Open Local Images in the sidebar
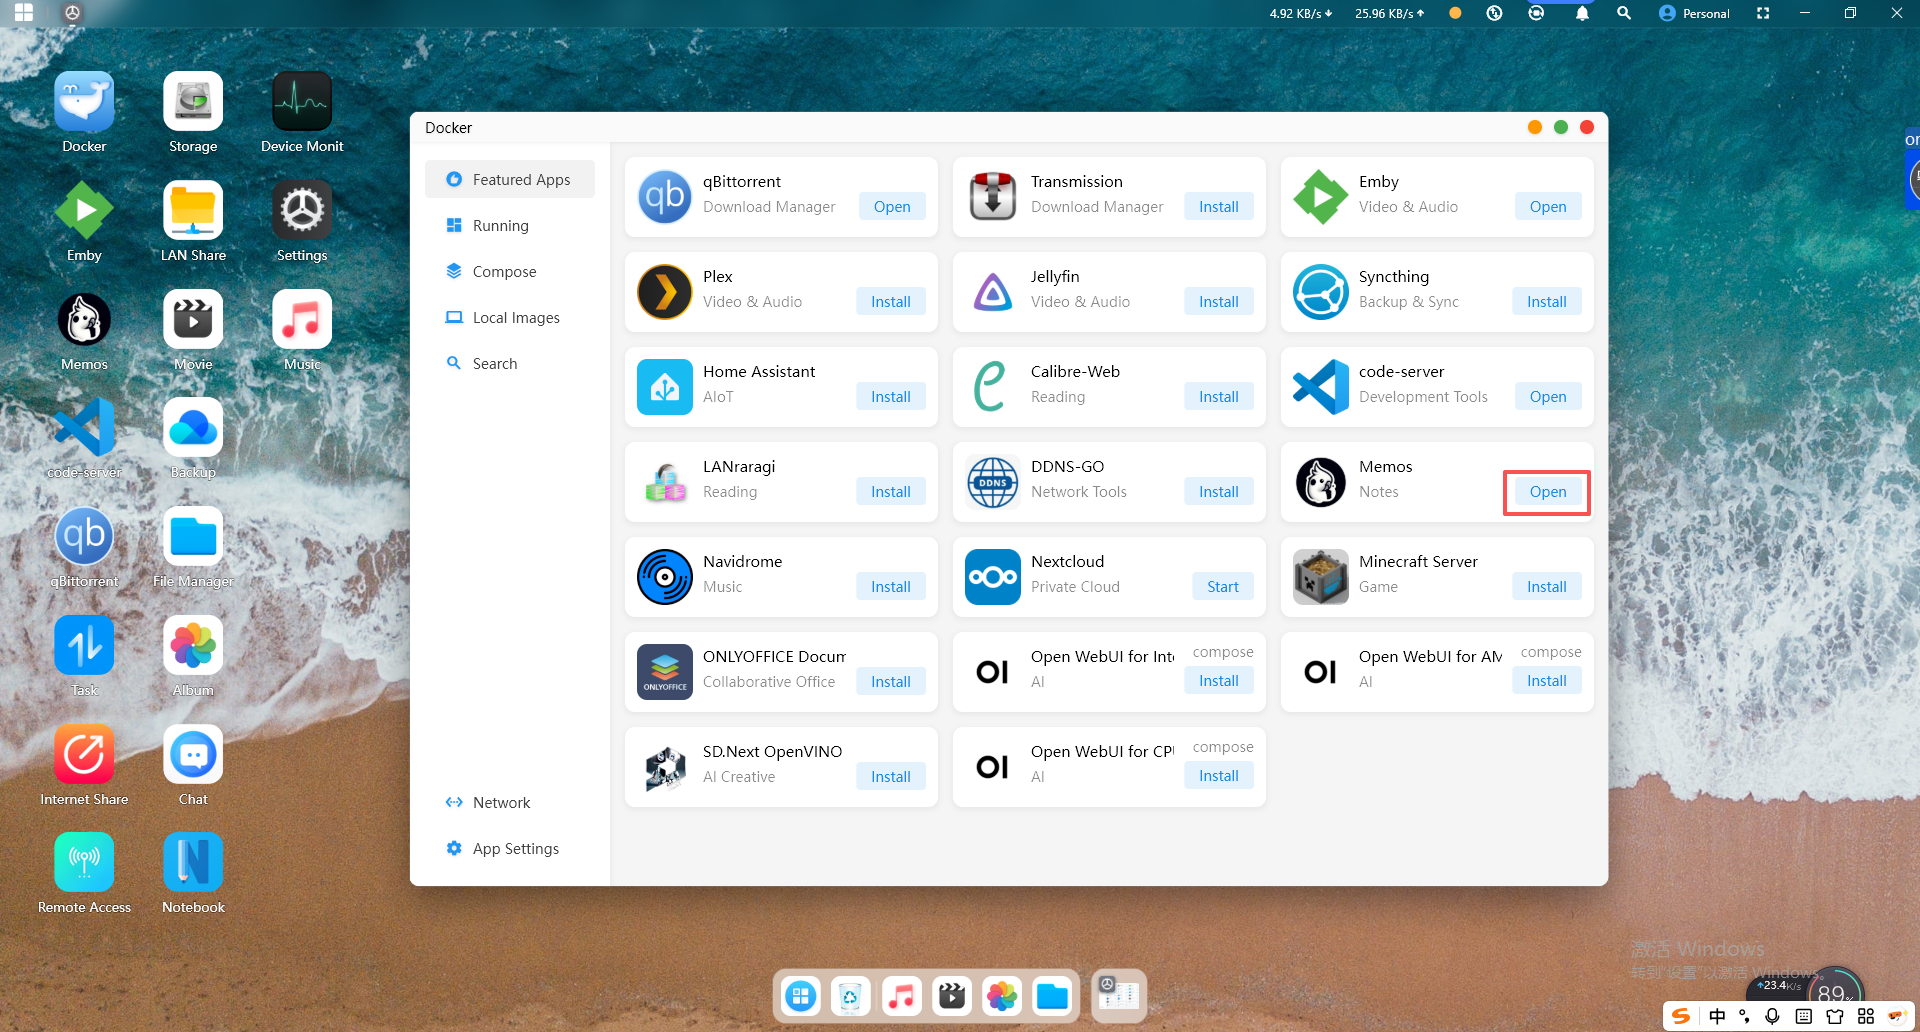 [x=510, y=318]
